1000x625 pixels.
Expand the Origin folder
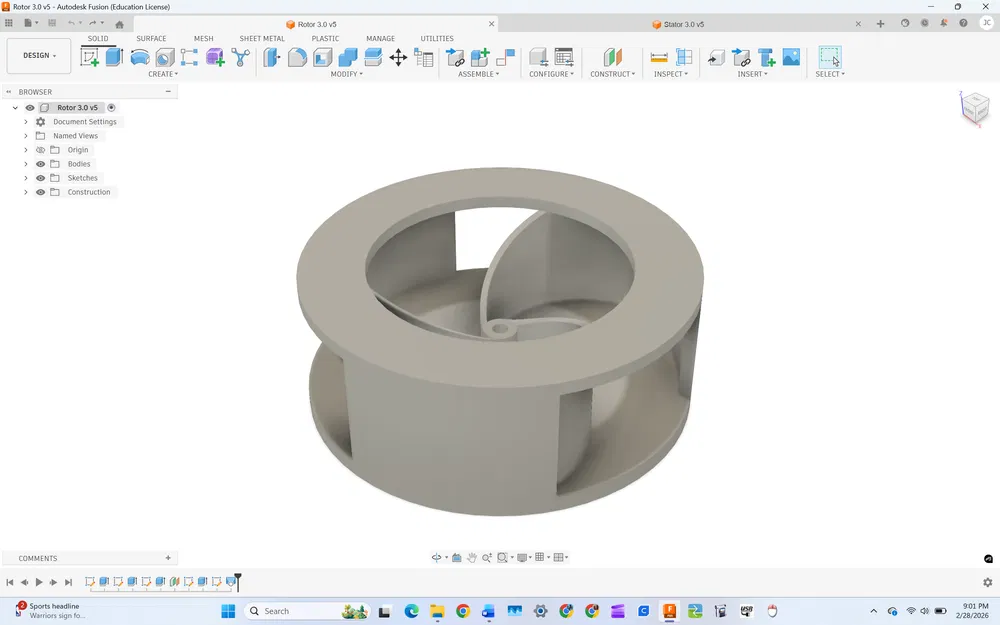(26, 150)
